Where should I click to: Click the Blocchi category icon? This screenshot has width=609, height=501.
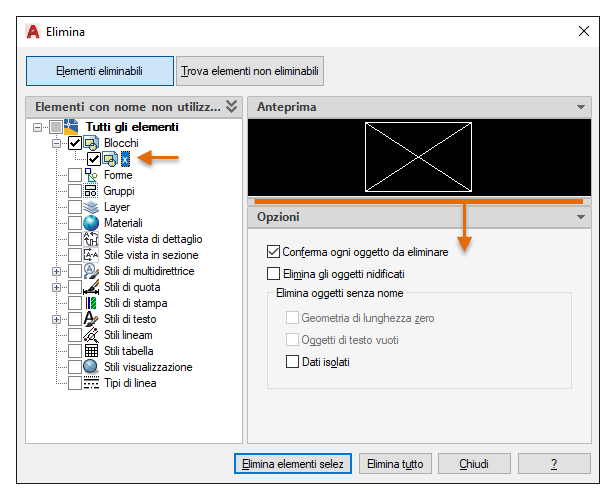[91, 143]
